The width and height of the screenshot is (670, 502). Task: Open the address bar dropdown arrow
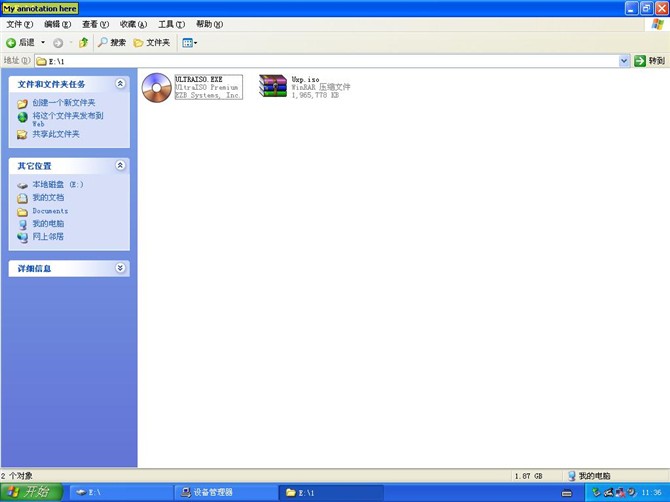coord(624,61)
